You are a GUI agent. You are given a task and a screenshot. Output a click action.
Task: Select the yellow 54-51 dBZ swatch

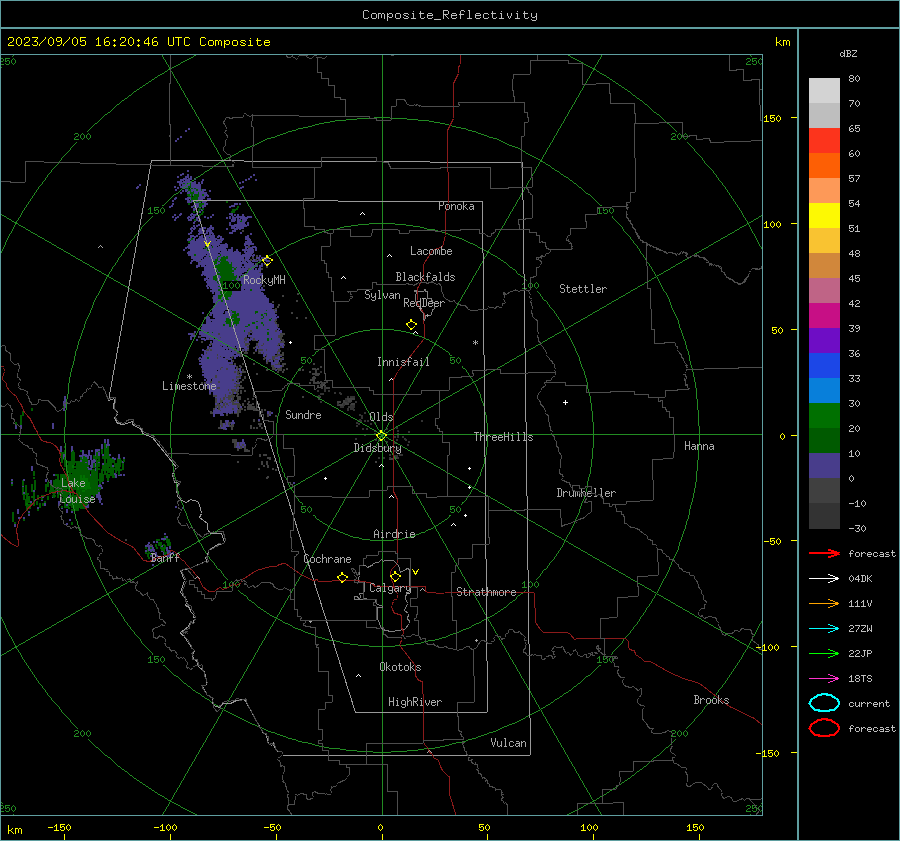click(824, 216)
